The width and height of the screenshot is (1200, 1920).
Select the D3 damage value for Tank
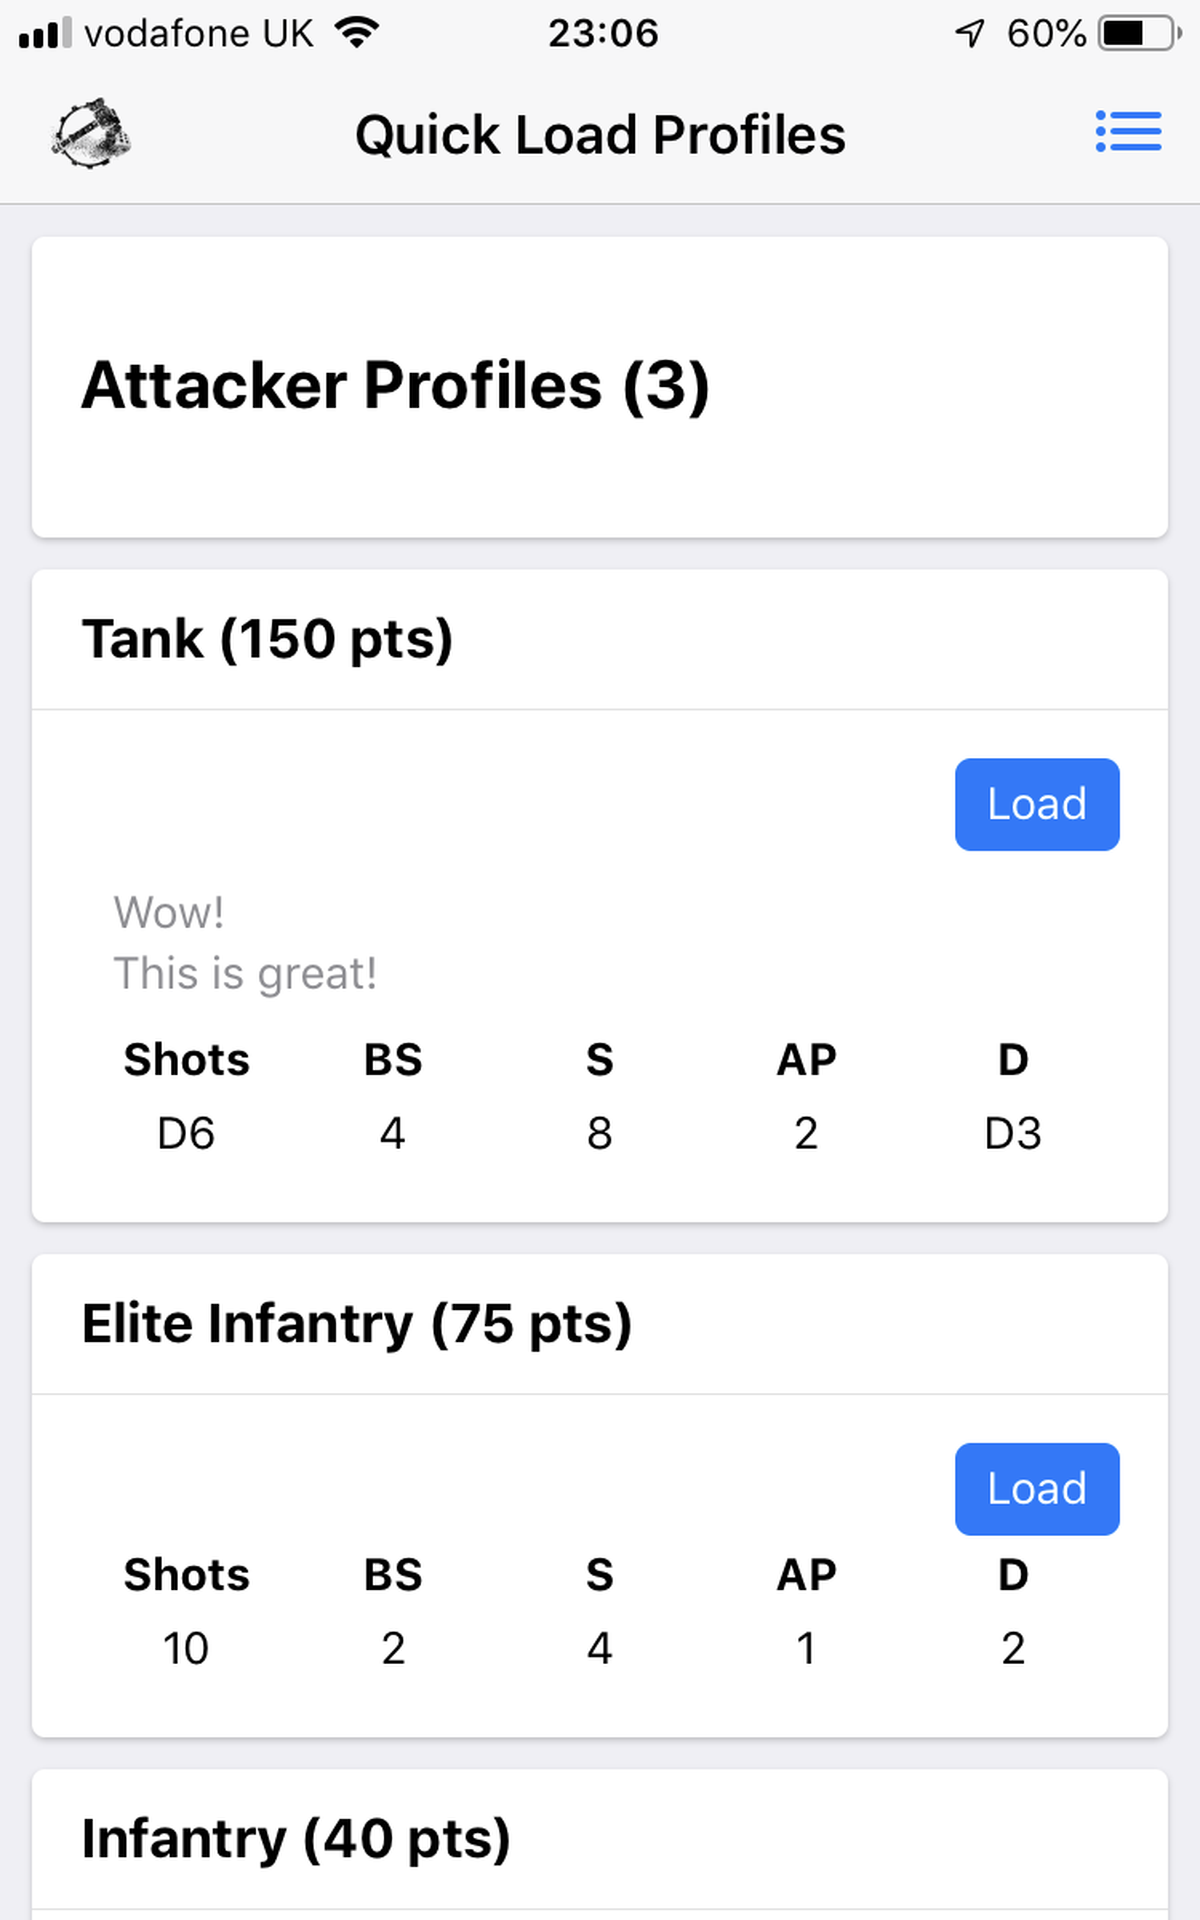(x=1012, y=1132)
